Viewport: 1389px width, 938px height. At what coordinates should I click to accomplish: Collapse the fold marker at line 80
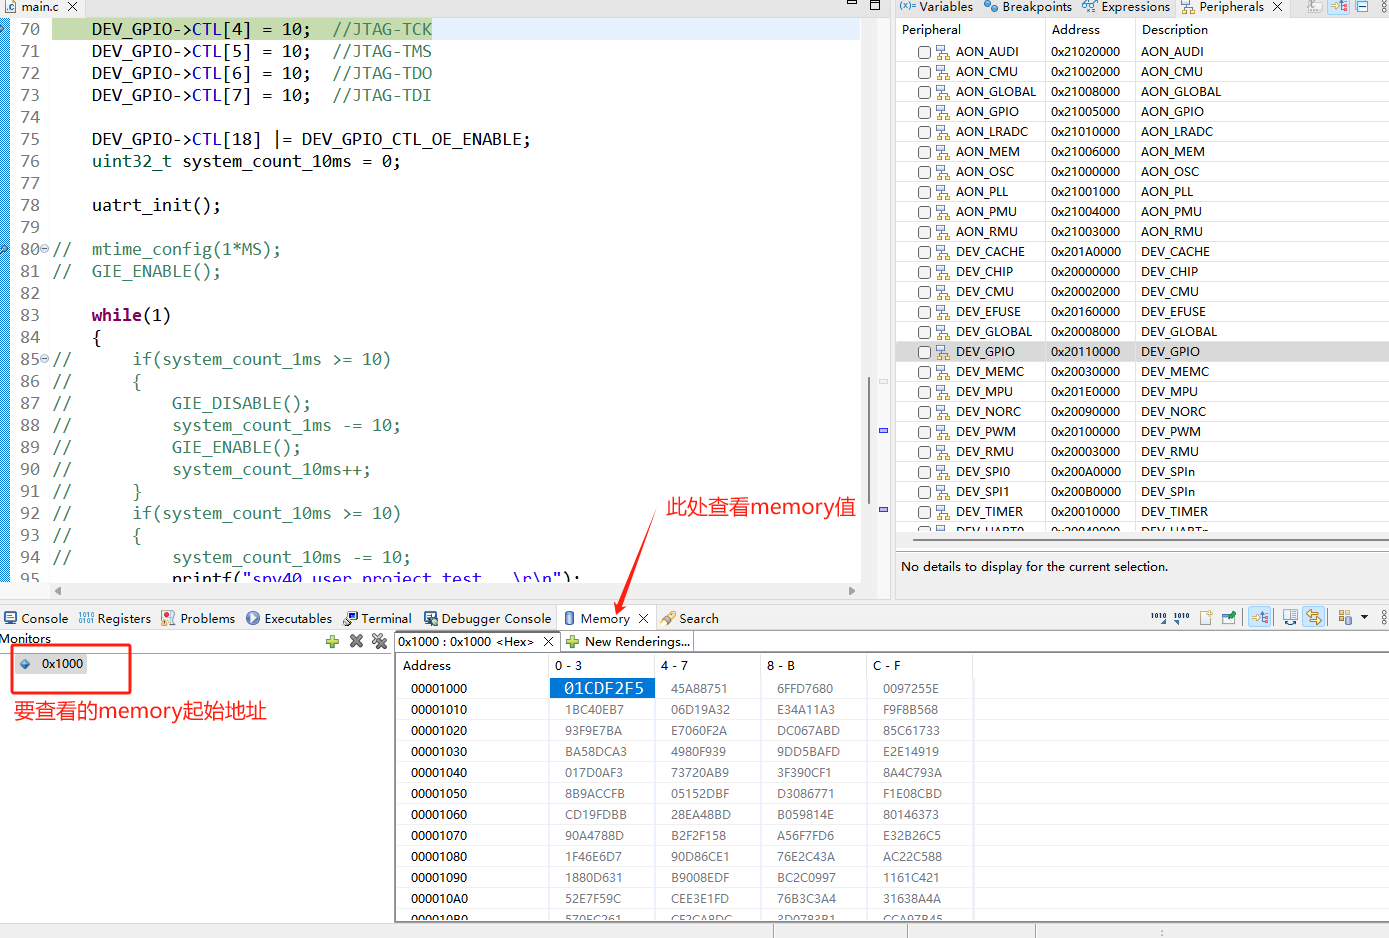(x=45, y=250)
